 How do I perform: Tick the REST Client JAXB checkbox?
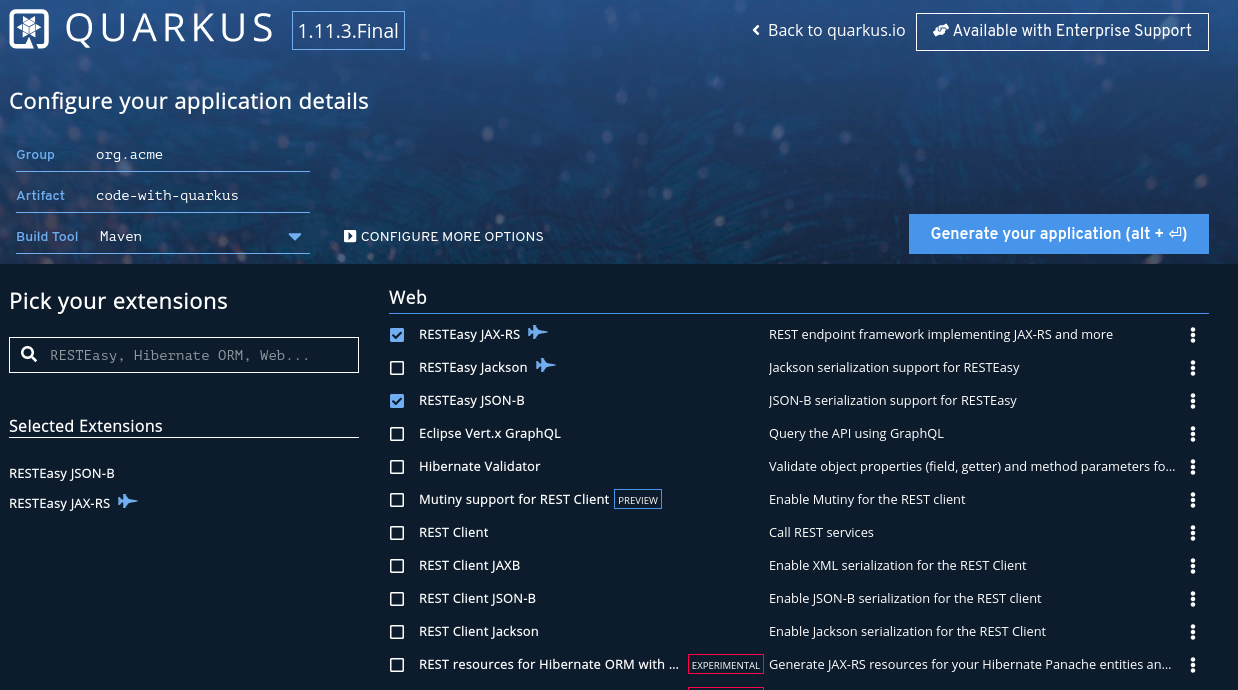point(397,566)
